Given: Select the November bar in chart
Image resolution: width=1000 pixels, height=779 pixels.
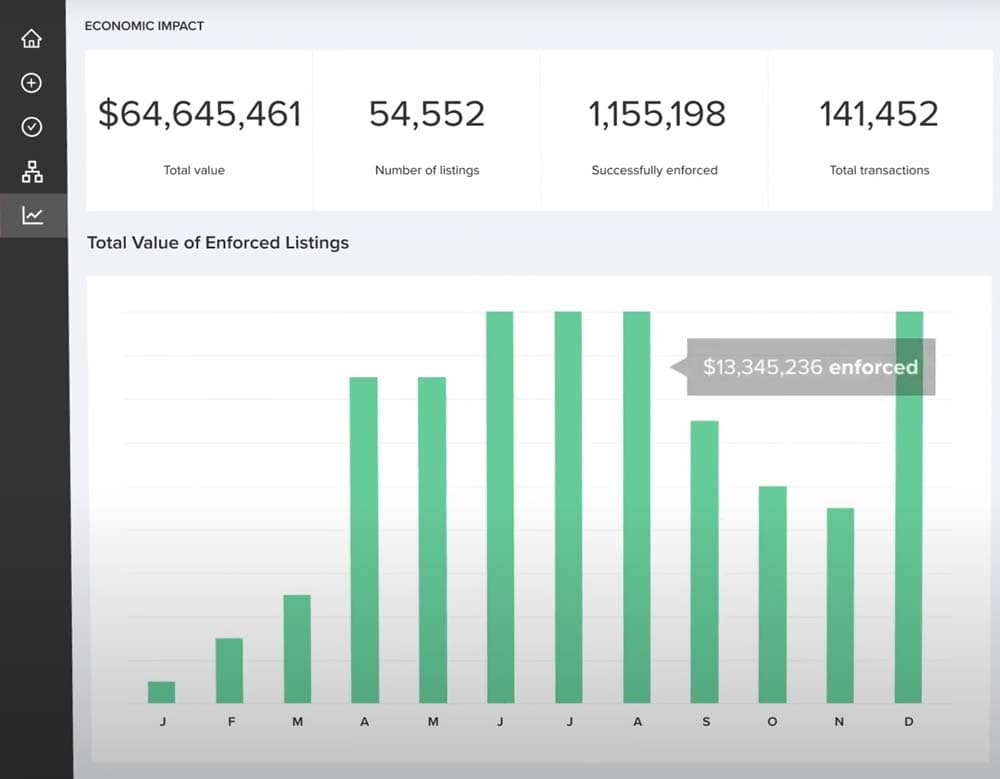Looking at the screenshot, I should pos(840,605).
